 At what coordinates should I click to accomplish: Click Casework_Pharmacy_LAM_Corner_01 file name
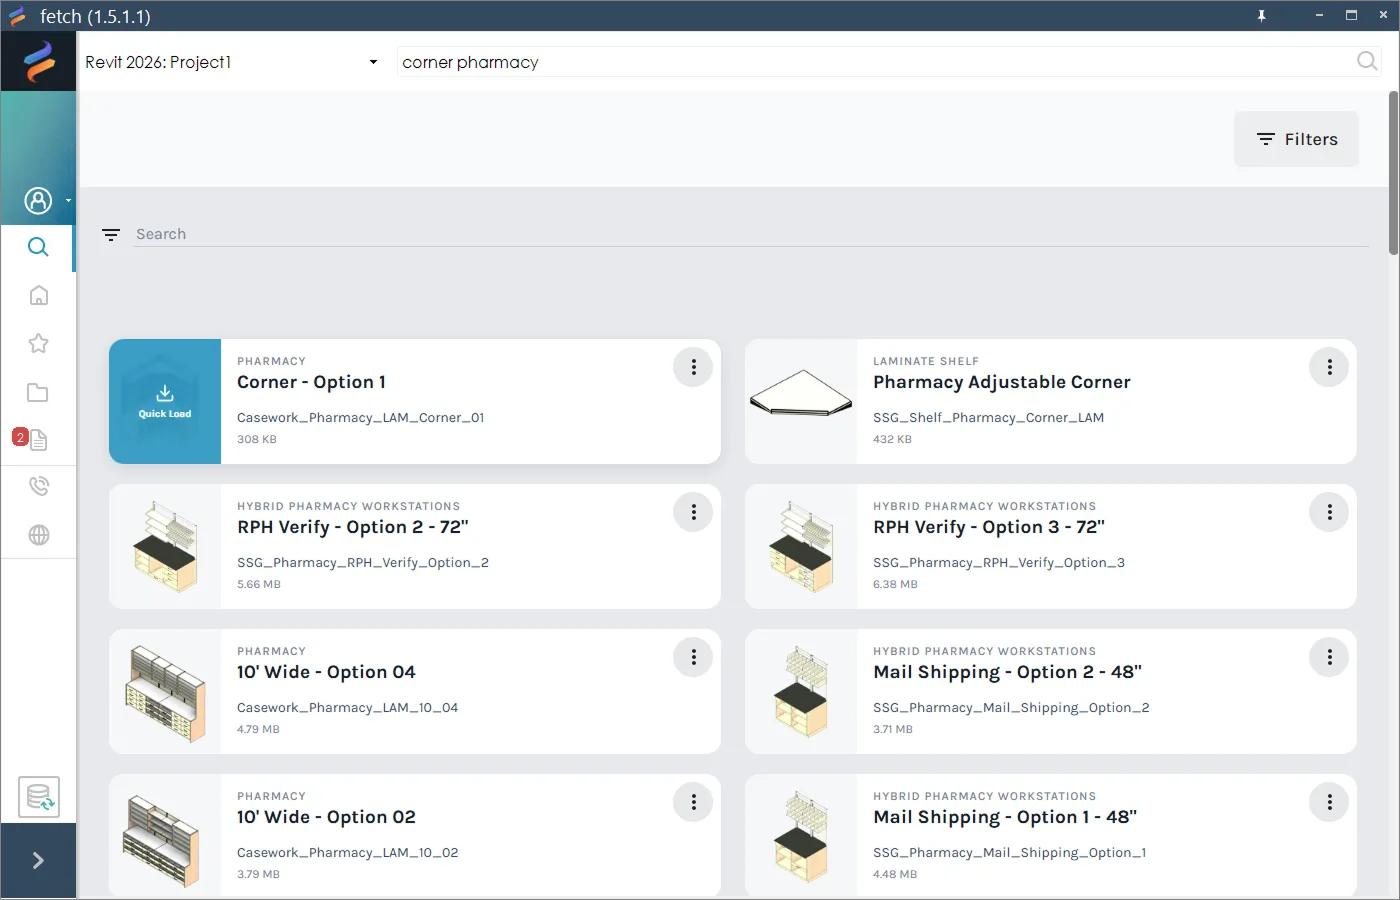[360, 418]
